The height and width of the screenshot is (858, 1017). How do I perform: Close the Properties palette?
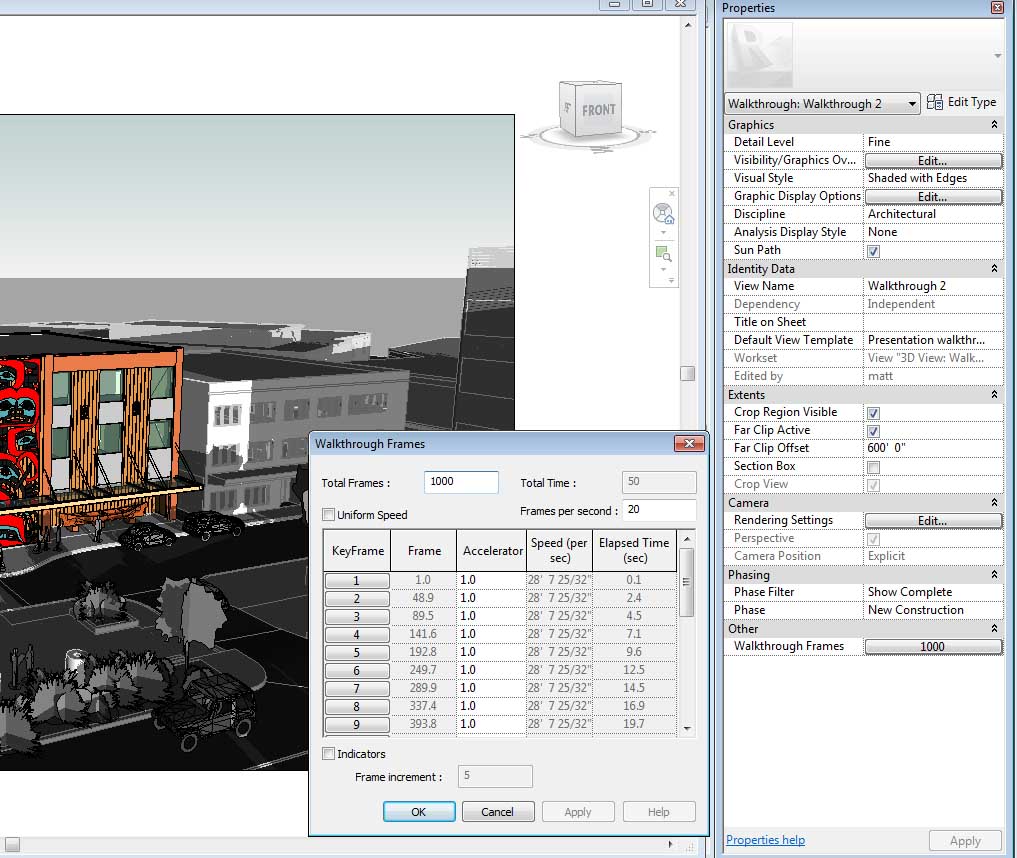click(x=997, y=8)
